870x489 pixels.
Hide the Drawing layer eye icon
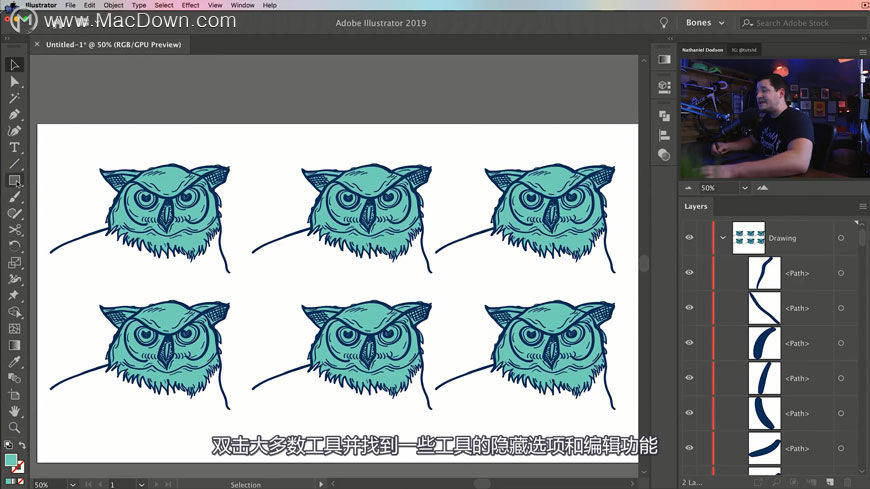(689, 238)
